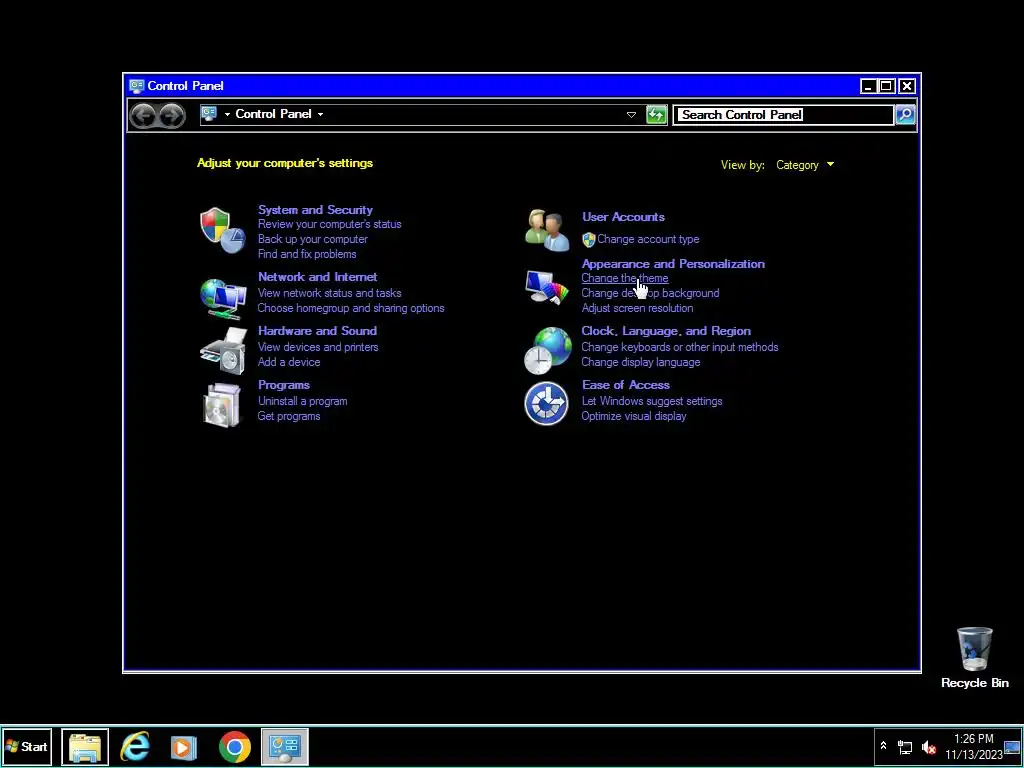
Task: Click the muted volume tray icon
Action: click(928, 746)
